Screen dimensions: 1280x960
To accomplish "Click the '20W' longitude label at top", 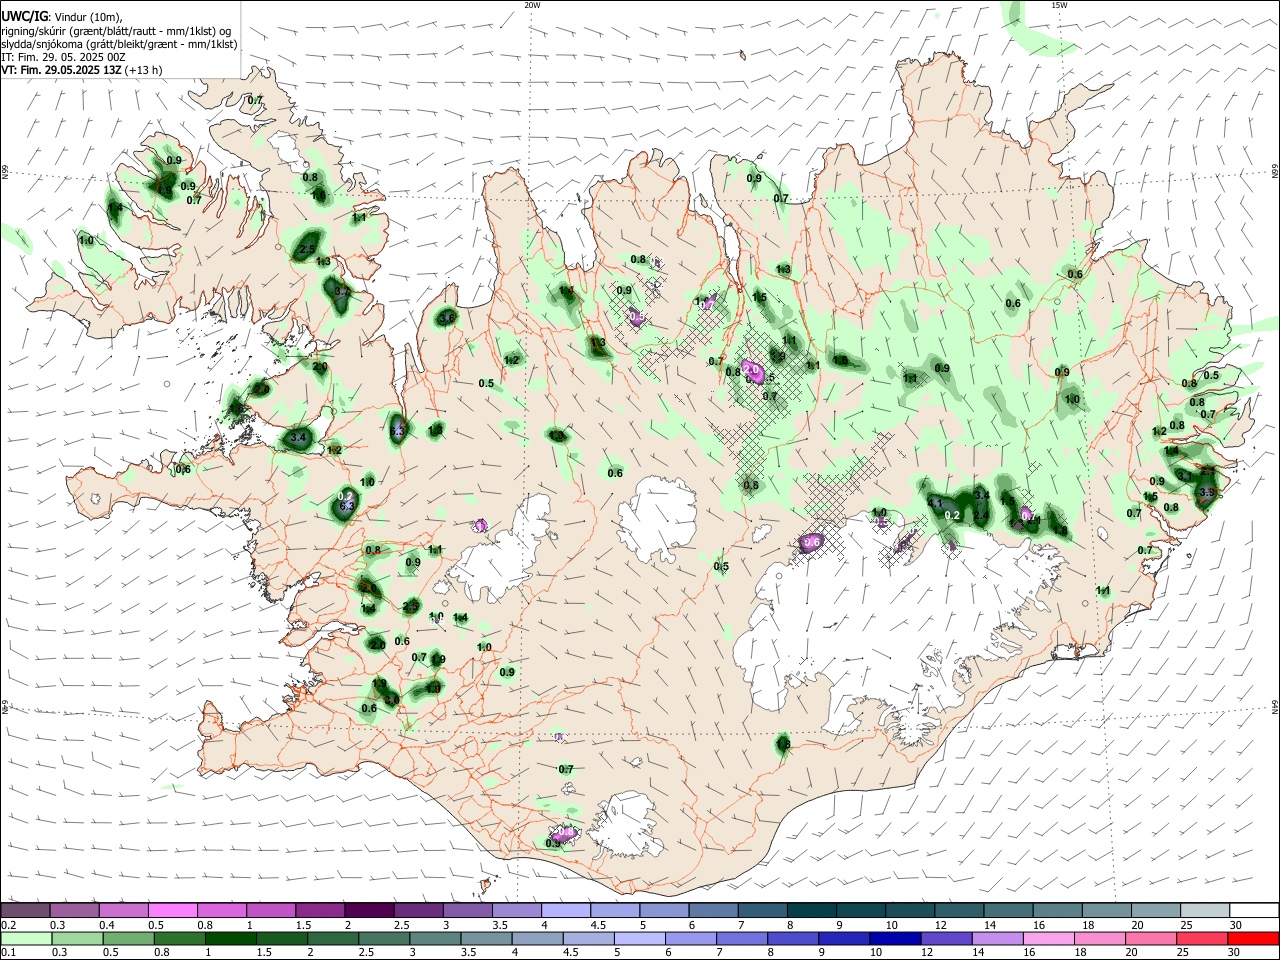I will pos(532,5).
